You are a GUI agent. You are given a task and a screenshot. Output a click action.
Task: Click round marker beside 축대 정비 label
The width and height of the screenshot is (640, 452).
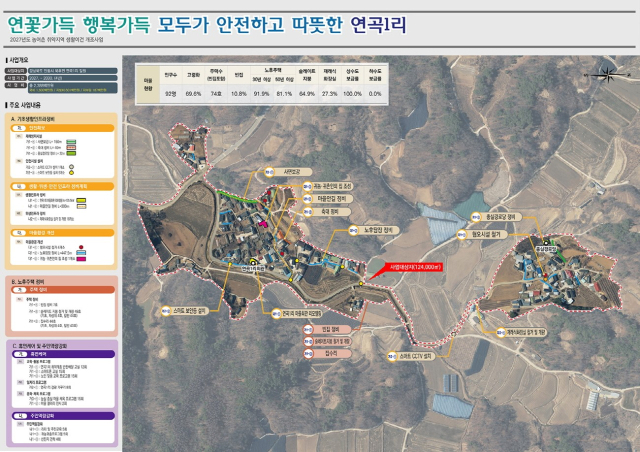[x=307, y=212]
